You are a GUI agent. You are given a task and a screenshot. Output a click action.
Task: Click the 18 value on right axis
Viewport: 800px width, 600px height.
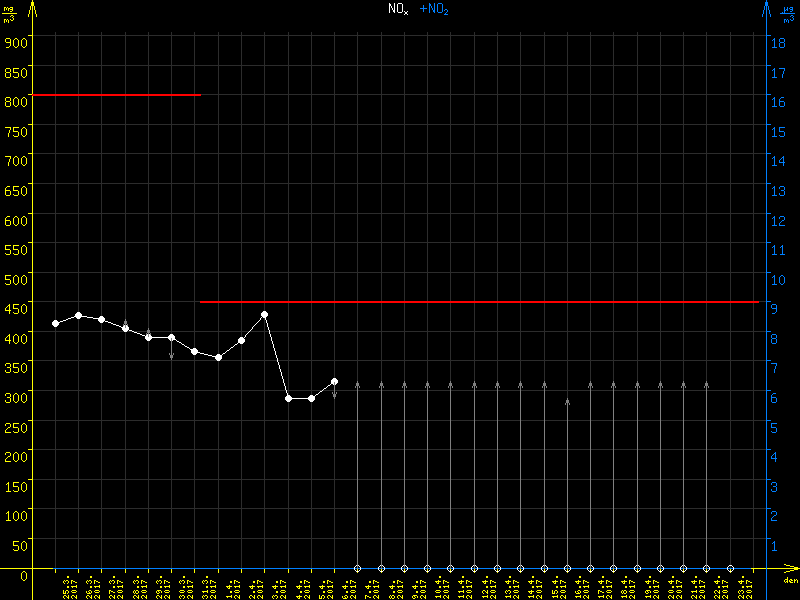point(775,43)
